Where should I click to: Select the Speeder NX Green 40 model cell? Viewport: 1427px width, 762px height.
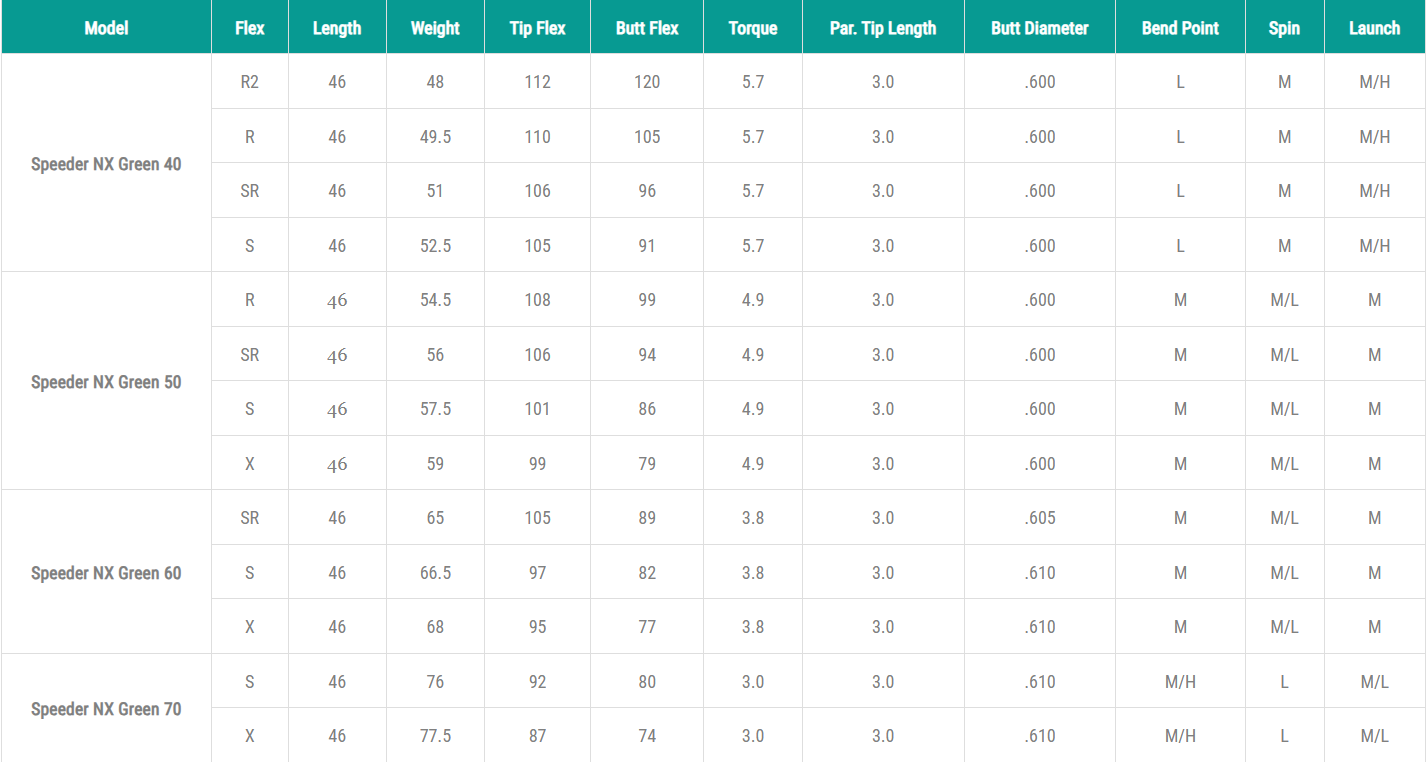[106, 164]
